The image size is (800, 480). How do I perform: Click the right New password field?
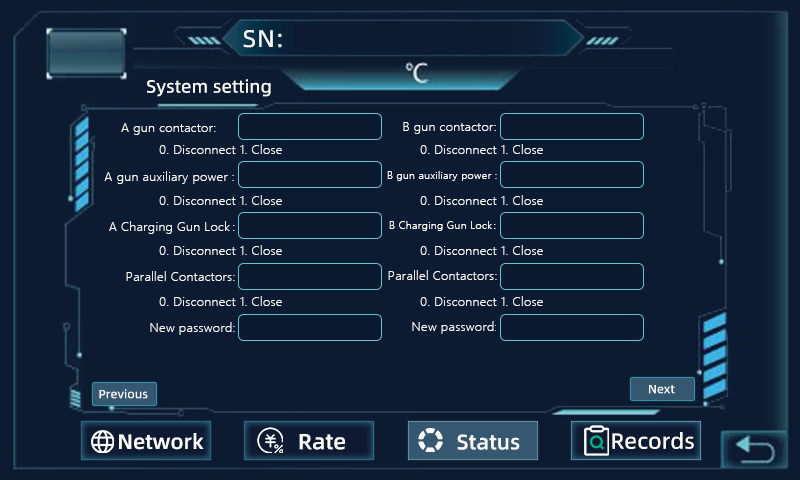coord(571,328)
